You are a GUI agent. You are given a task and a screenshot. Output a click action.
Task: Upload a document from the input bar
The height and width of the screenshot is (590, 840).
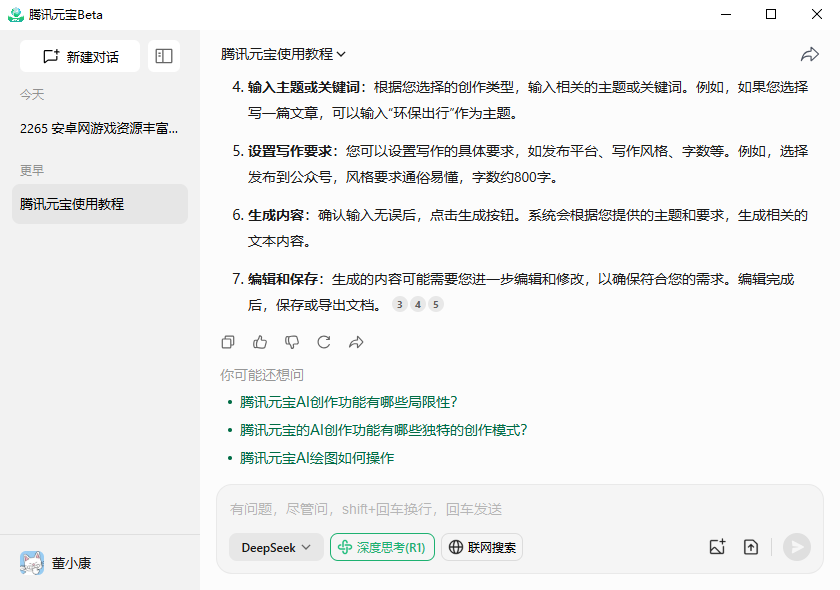(x=753, y=547)
